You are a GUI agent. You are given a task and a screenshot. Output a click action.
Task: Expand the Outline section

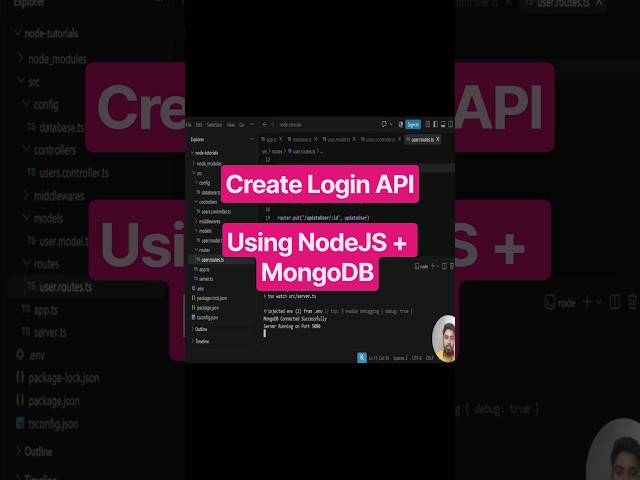pyautogui.click(x=199, y=329)
